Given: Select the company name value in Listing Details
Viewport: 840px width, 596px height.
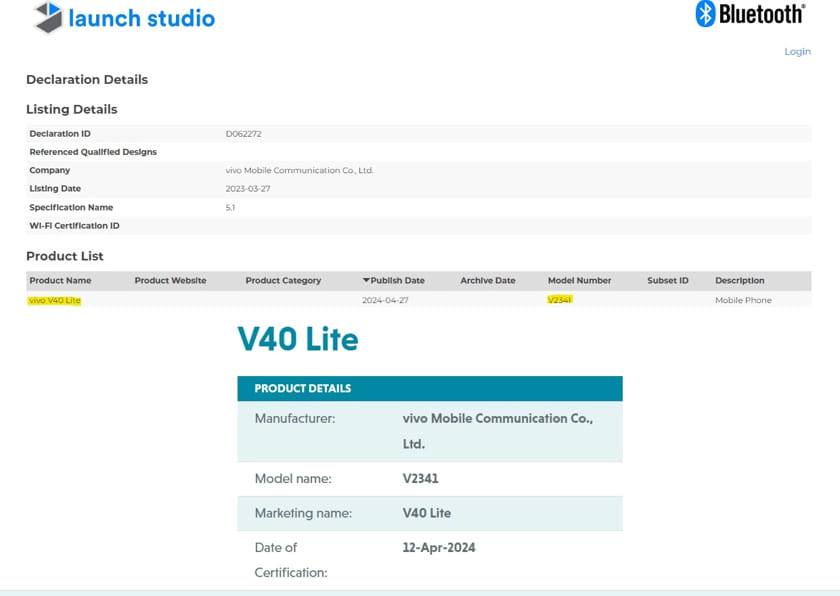Looking at the screenshot, I should click(299, 170).
